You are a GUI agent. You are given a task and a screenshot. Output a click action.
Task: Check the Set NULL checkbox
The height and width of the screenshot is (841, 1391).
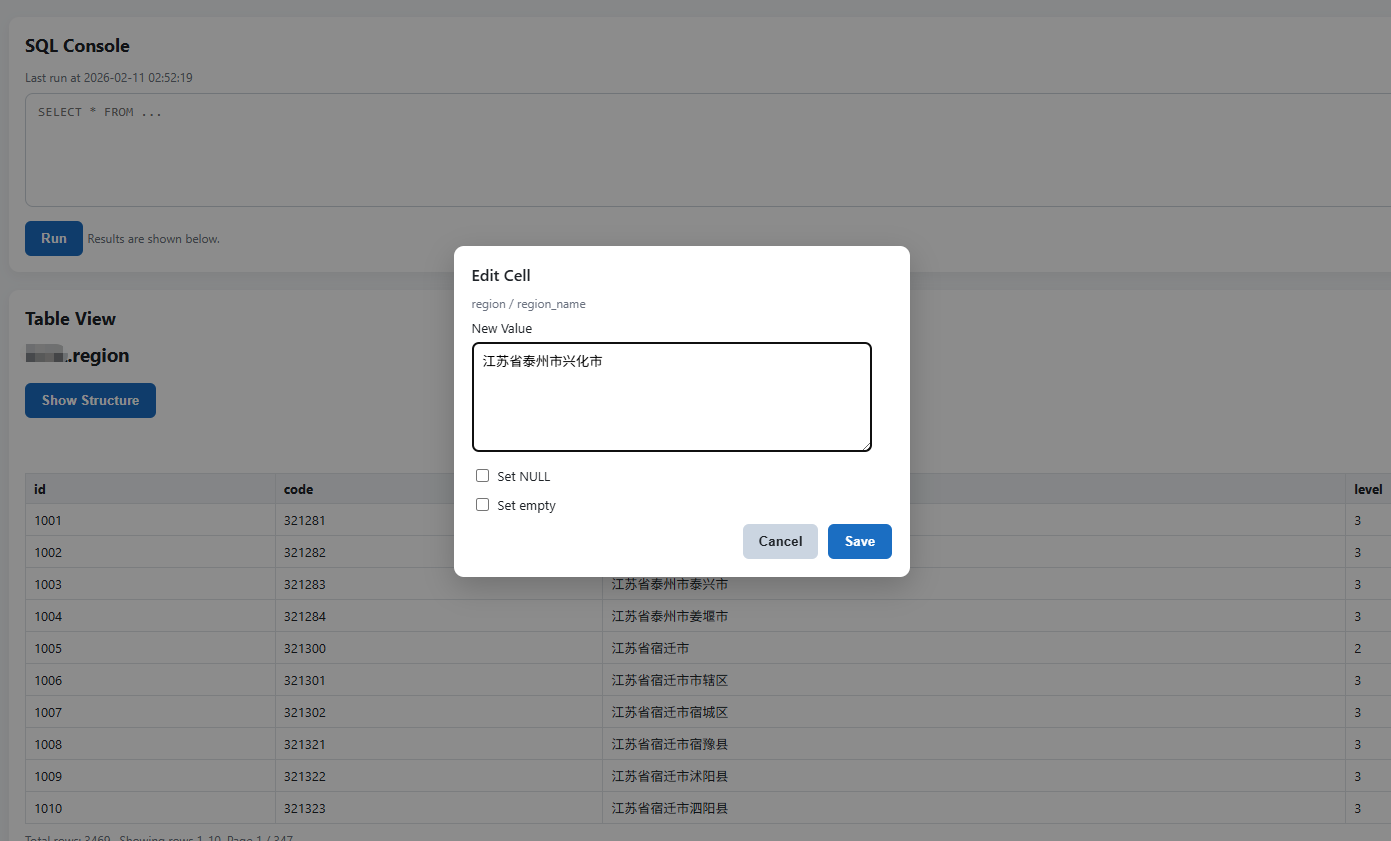tap(483, 476)
